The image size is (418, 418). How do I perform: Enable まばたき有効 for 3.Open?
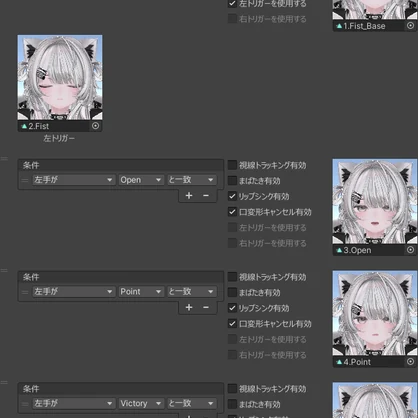[x=232, y=181]
